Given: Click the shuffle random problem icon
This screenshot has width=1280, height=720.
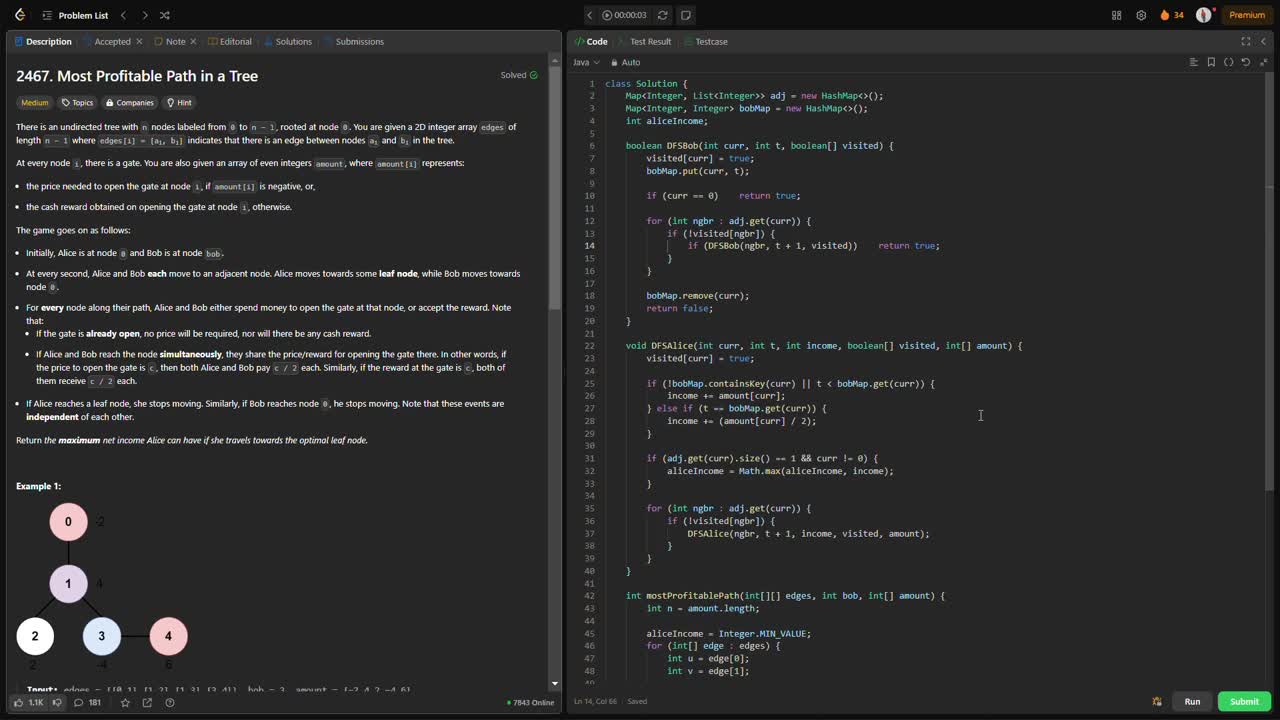Looking at the screenshot, I should pos(165,15).
